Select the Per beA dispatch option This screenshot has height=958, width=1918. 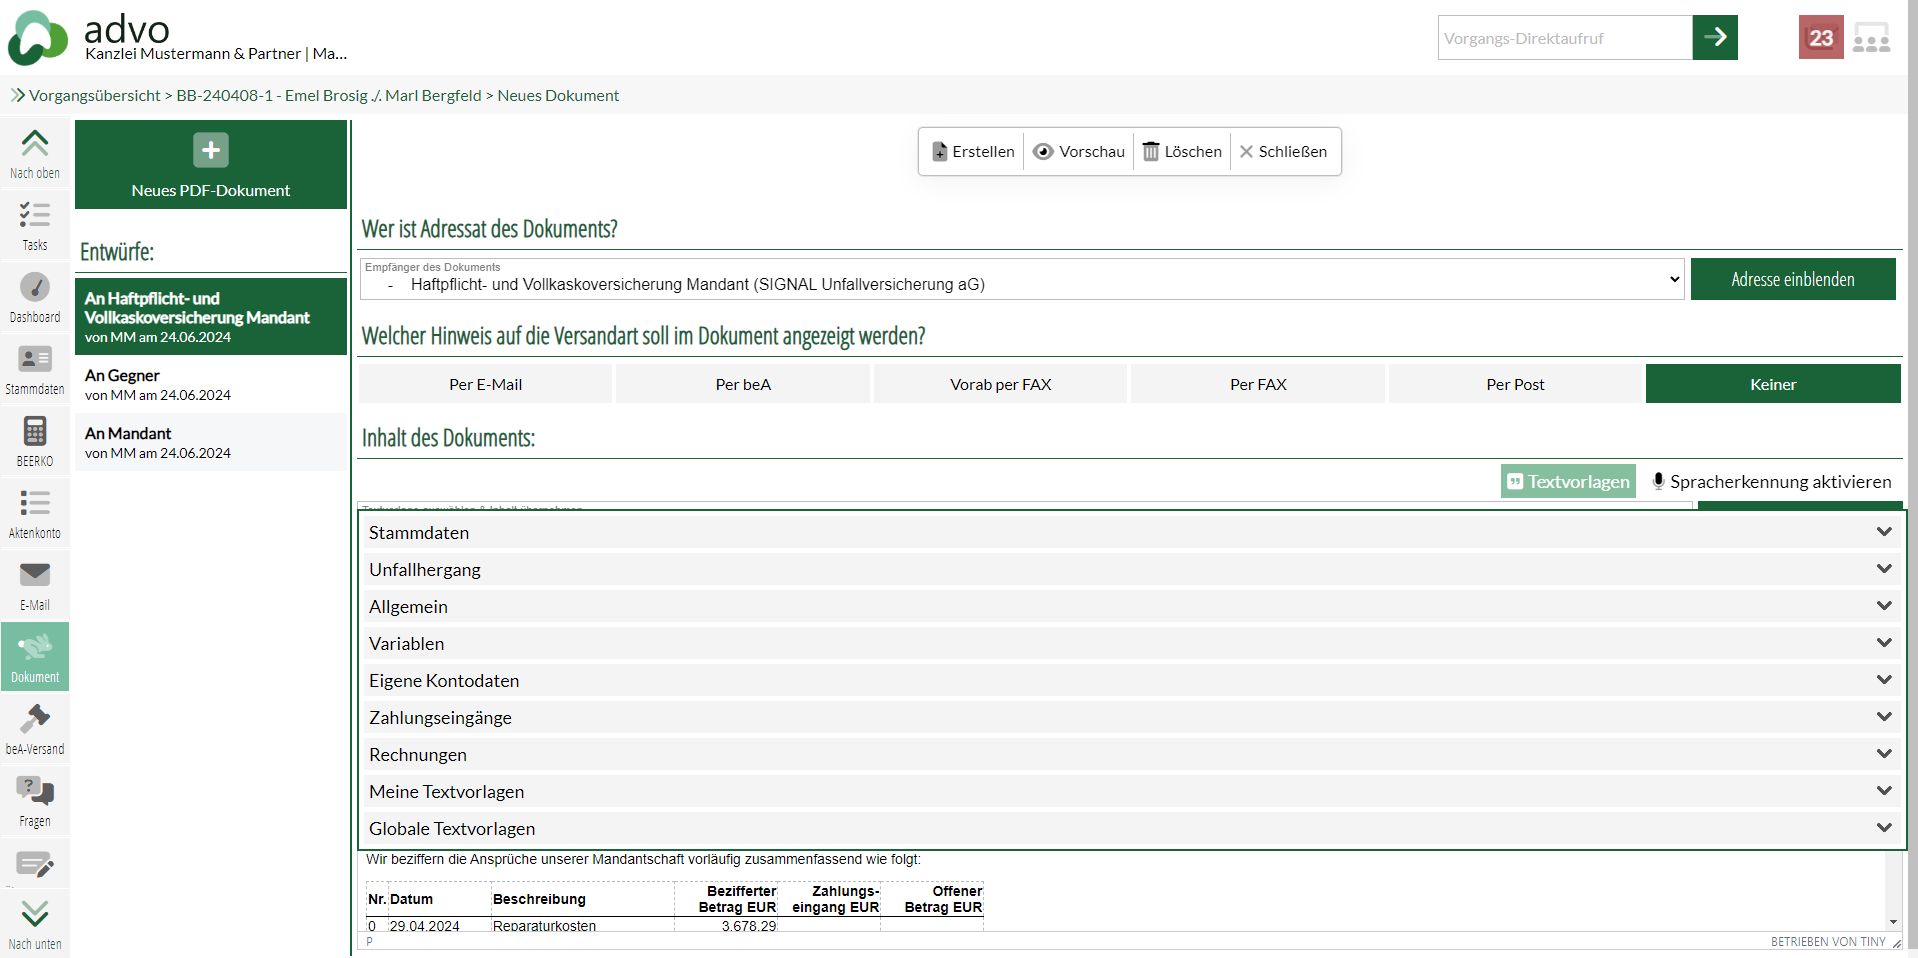click(743, 384)
